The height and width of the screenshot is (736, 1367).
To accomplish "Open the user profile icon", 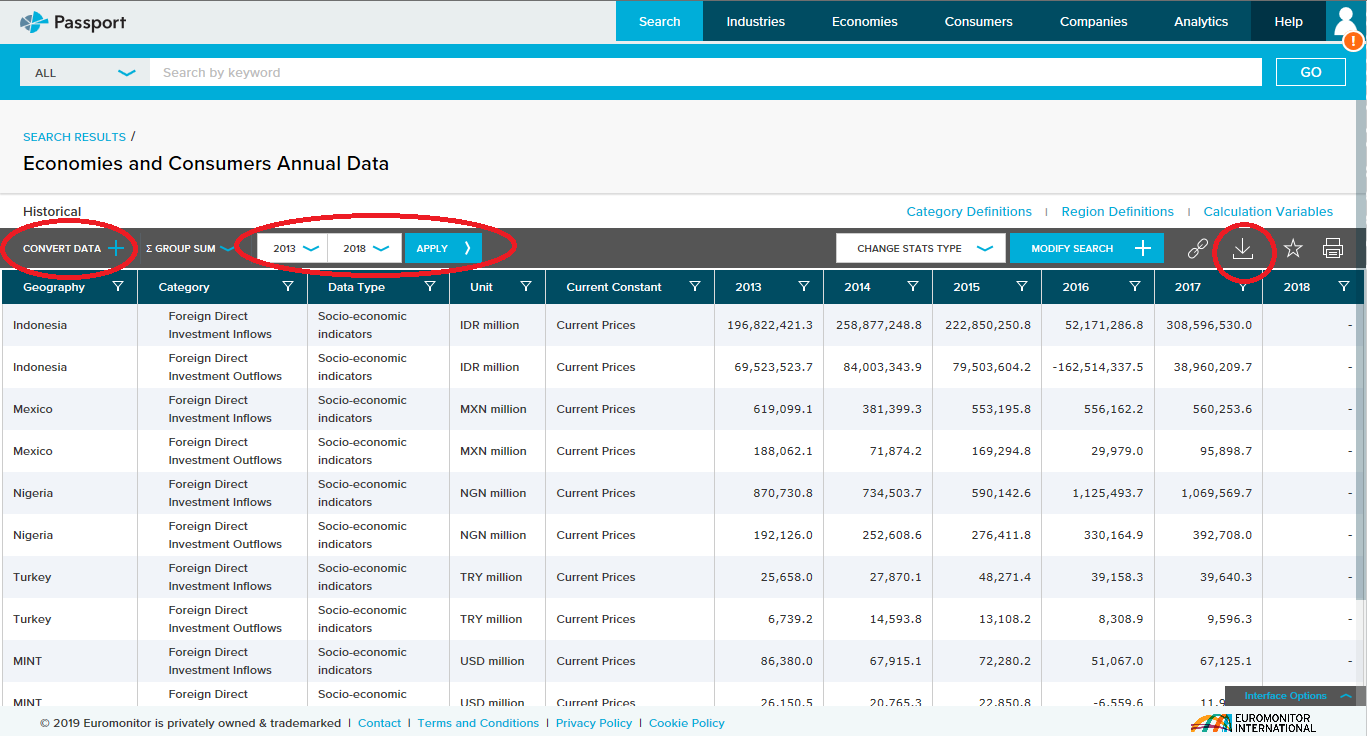I will pyautogui.click(x=1344, y=21).
